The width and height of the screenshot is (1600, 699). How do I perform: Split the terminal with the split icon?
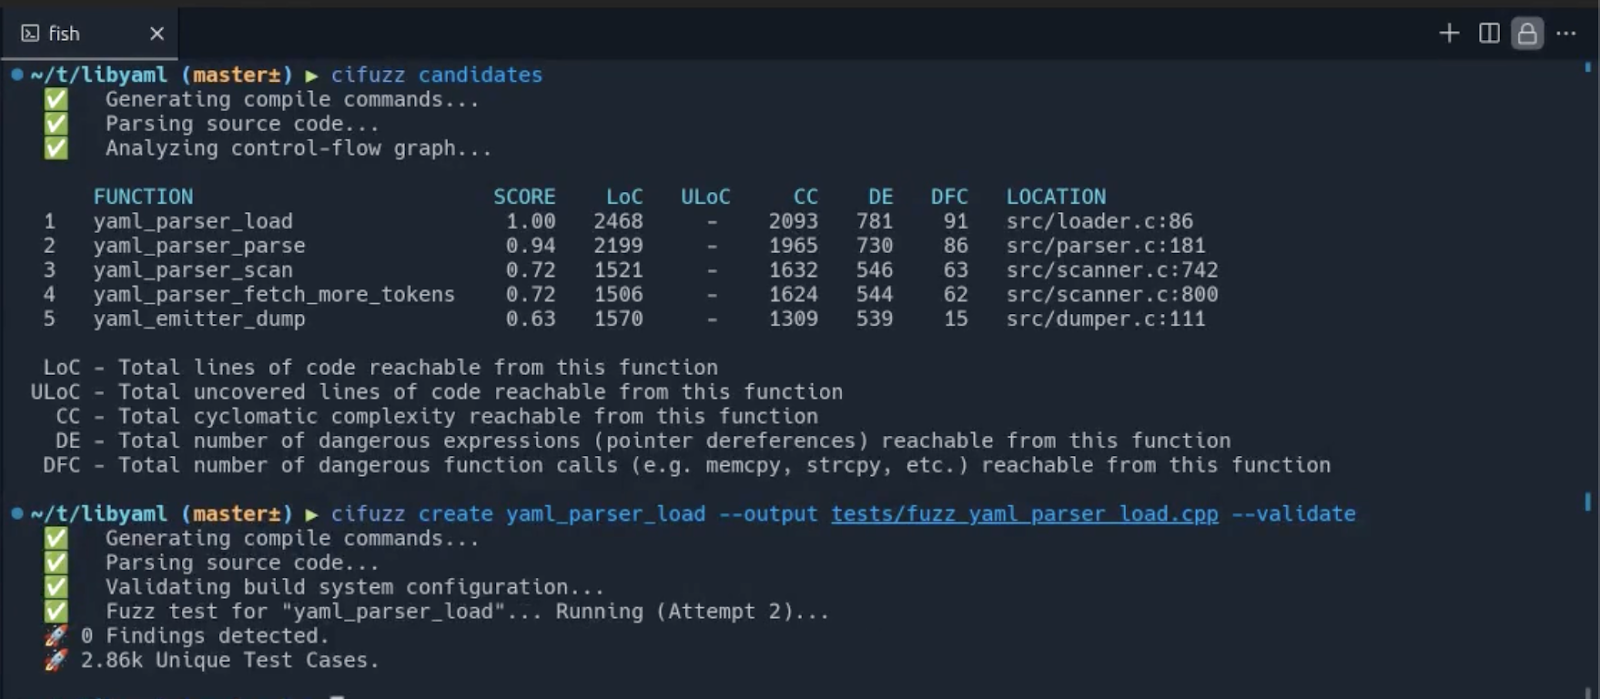tap(1489, 33)
